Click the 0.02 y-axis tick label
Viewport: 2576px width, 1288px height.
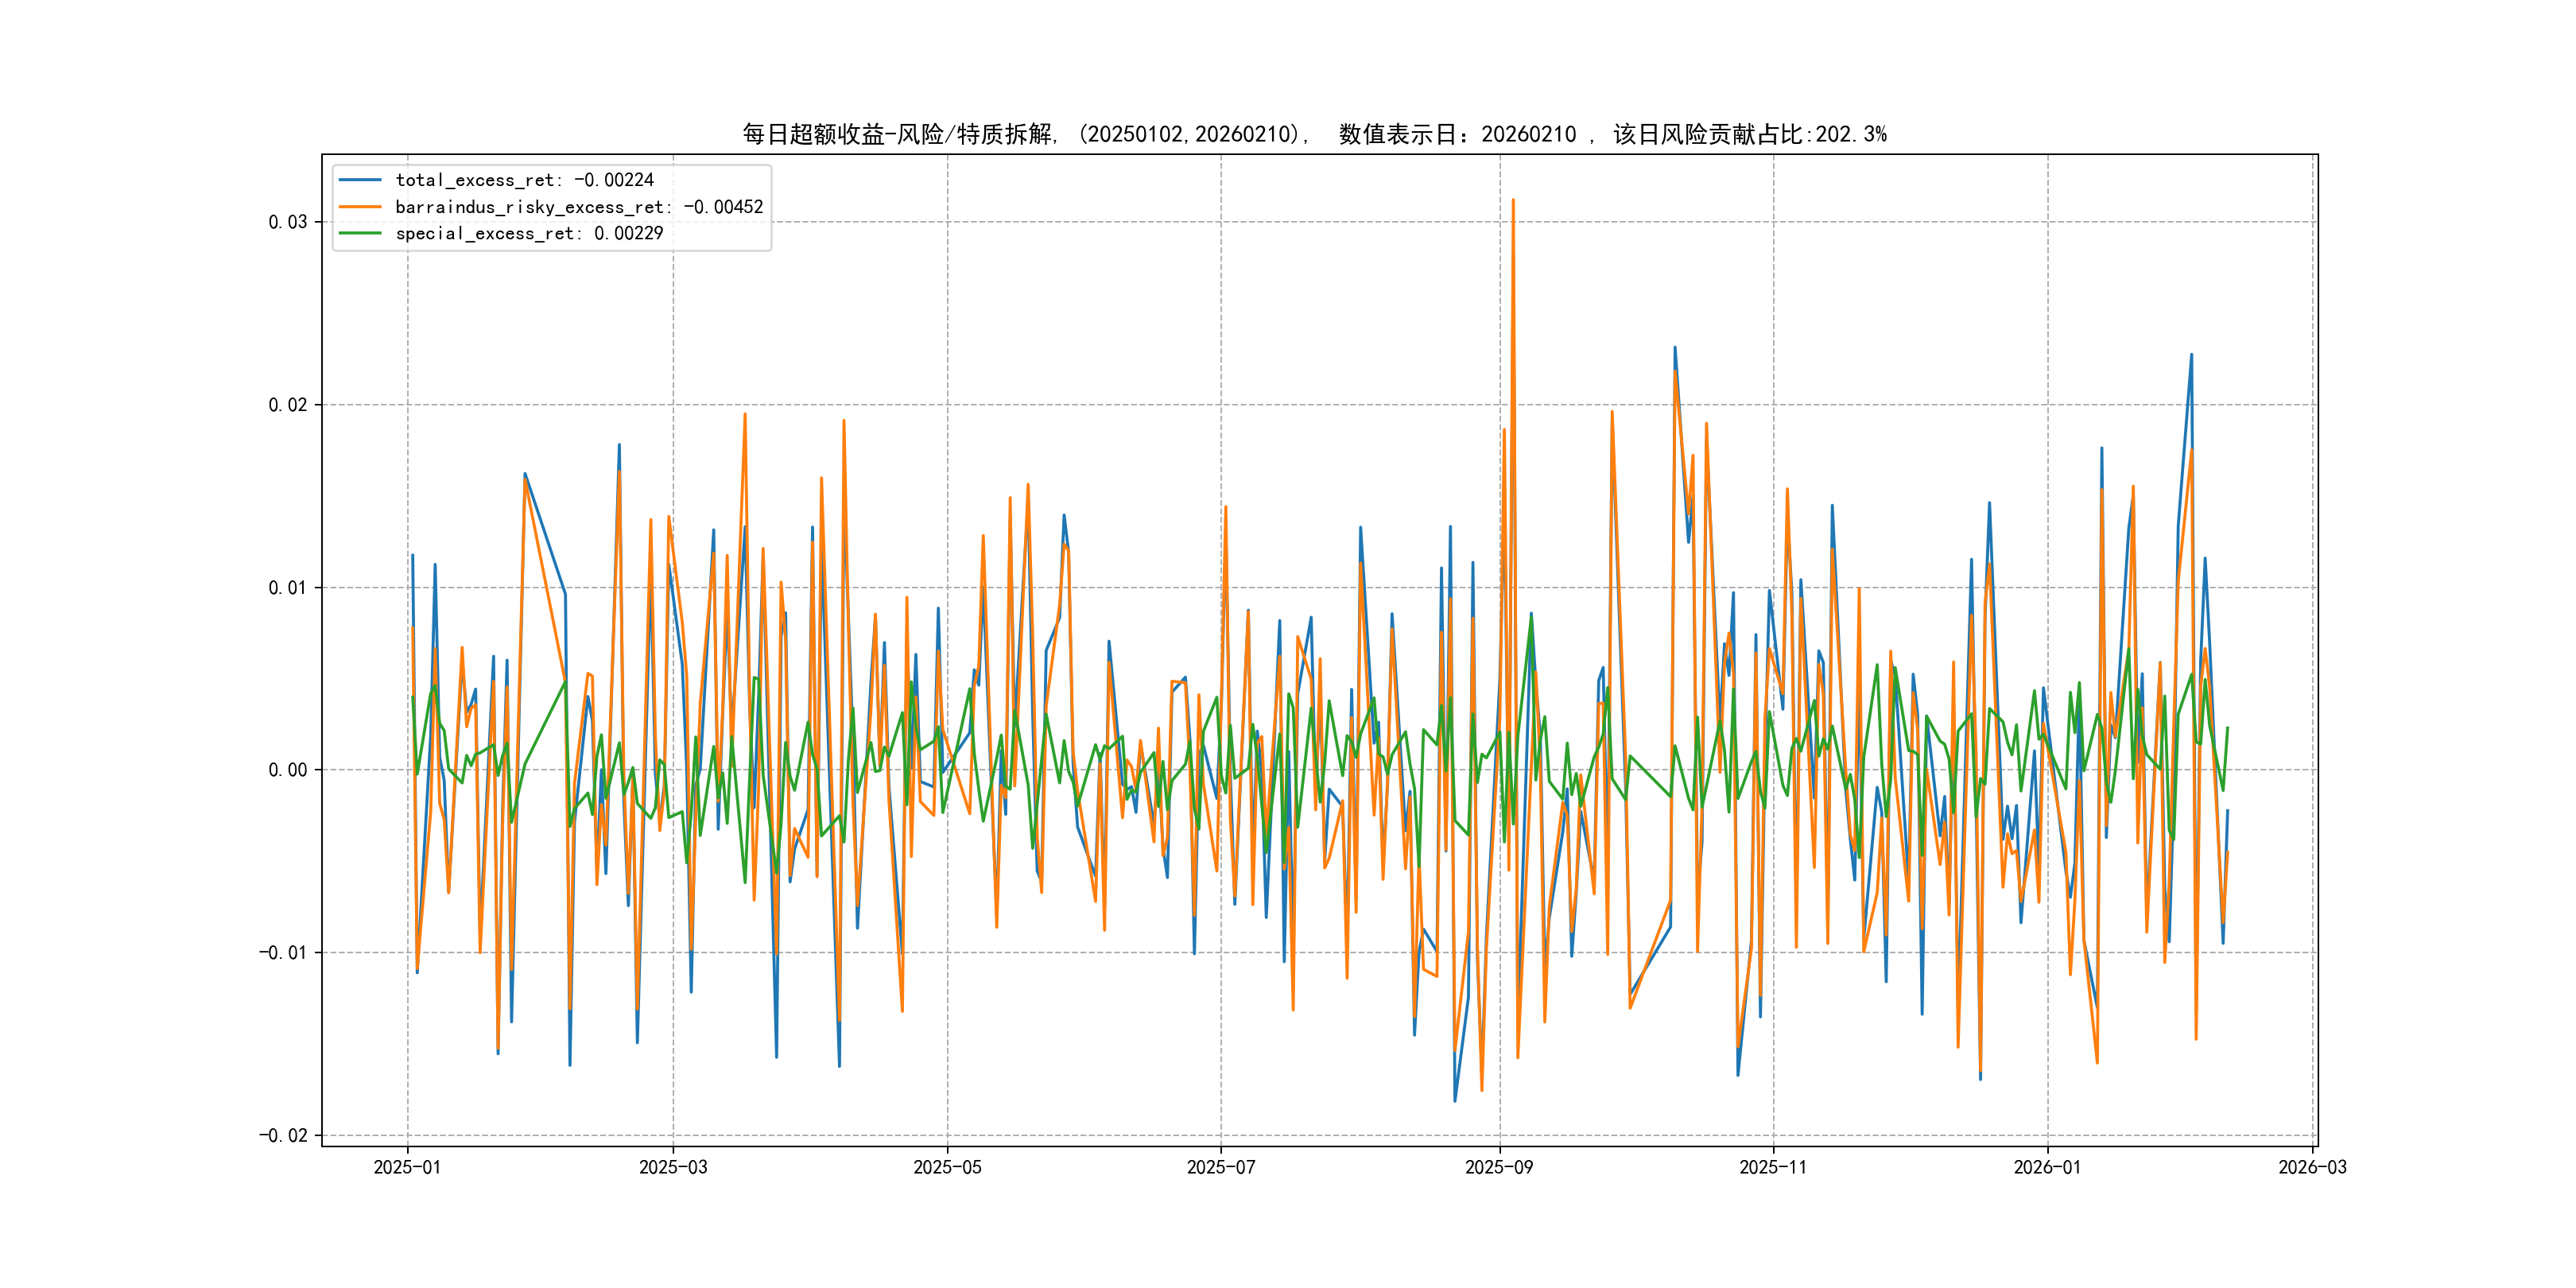click(287, 405)
